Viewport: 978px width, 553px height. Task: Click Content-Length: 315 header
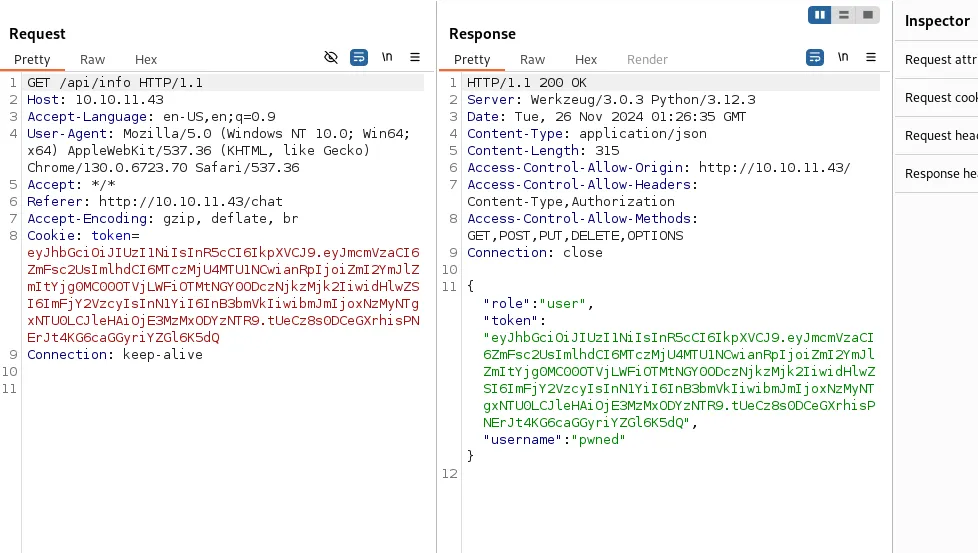pyautogui.click(x=543, y=150)
